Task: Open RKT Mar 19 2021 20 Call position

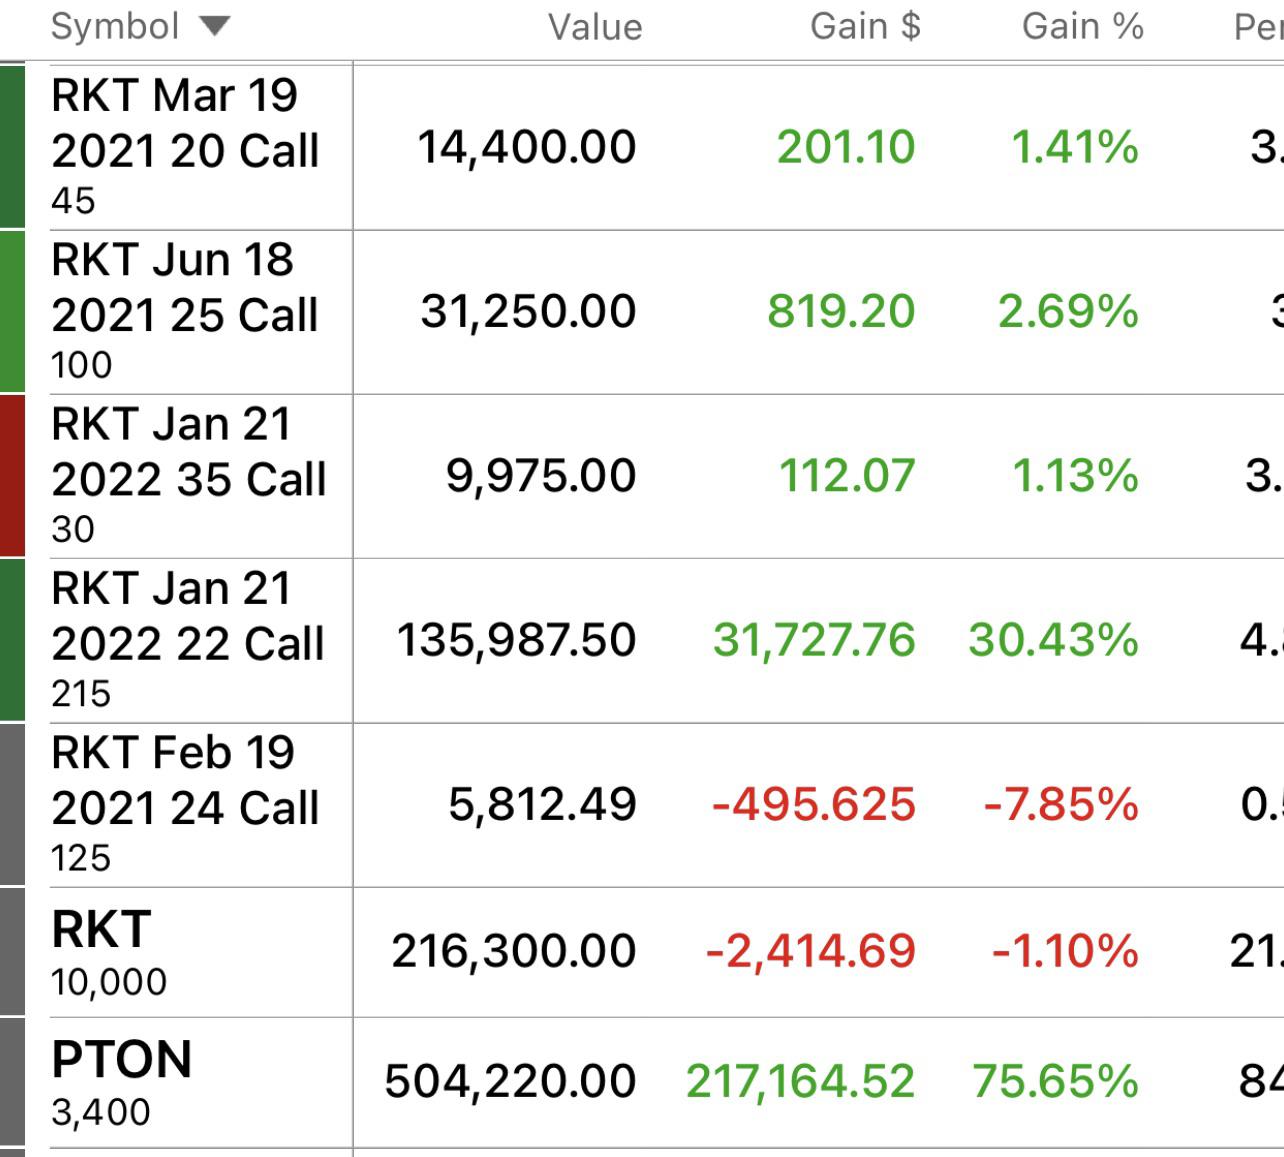Action: [642, 147]
